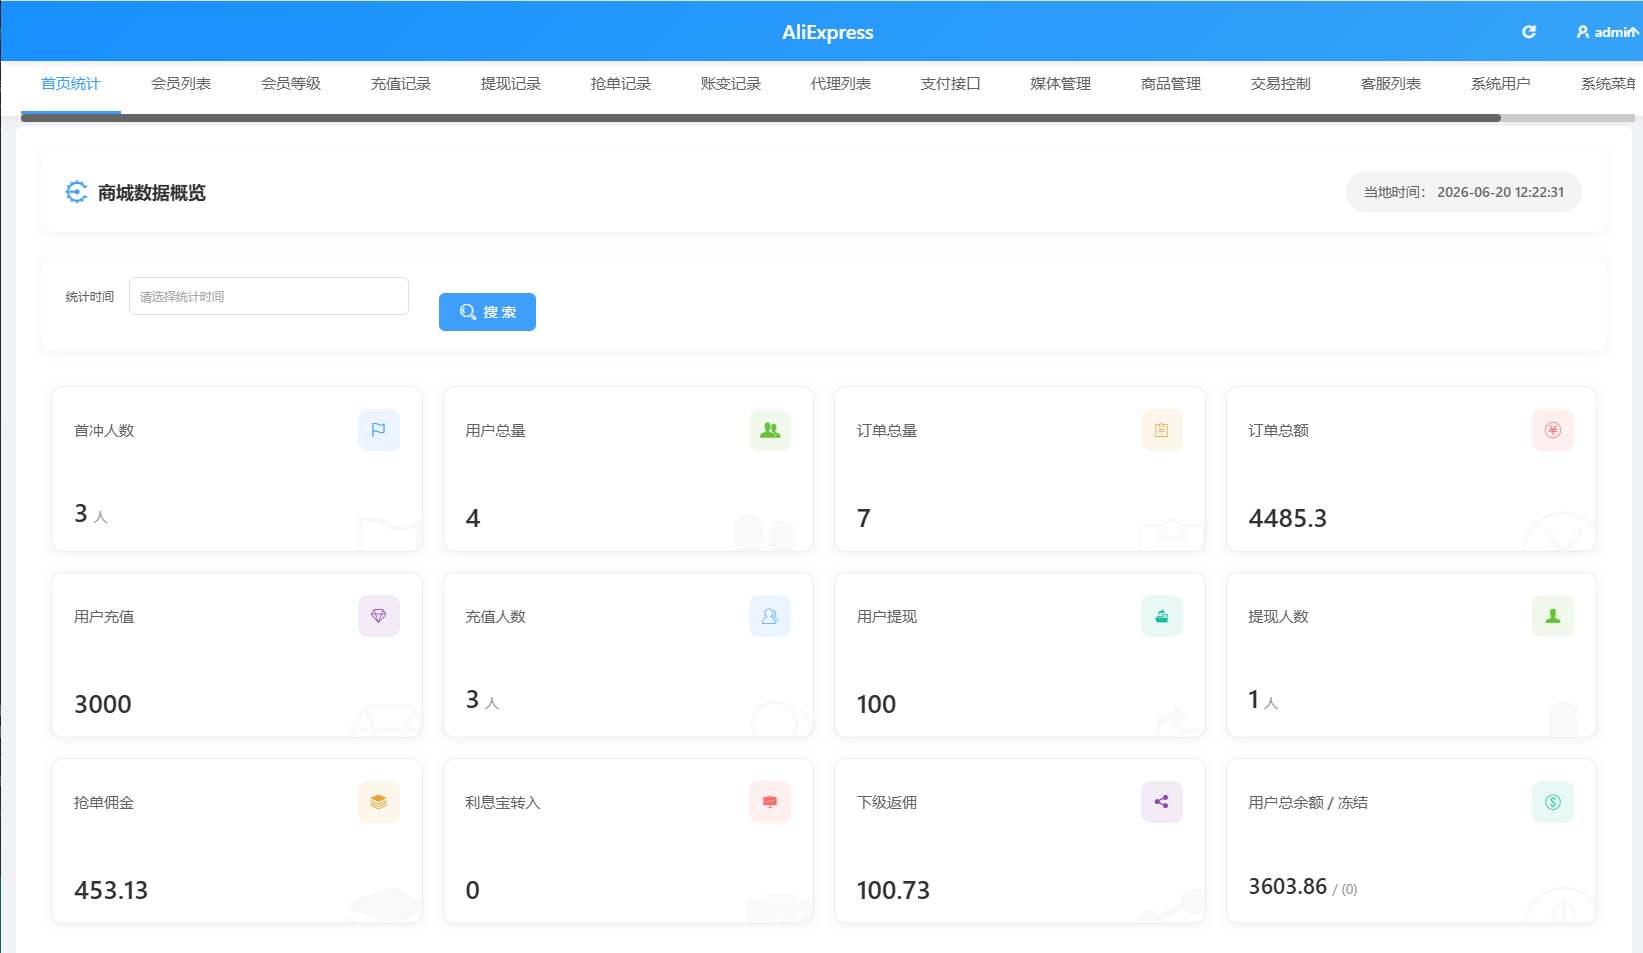Image resolution: width=1643 pixels, height=953 pixels.
Task: Go to the 商品管理 tab
Action: [x=1171, y=84]
